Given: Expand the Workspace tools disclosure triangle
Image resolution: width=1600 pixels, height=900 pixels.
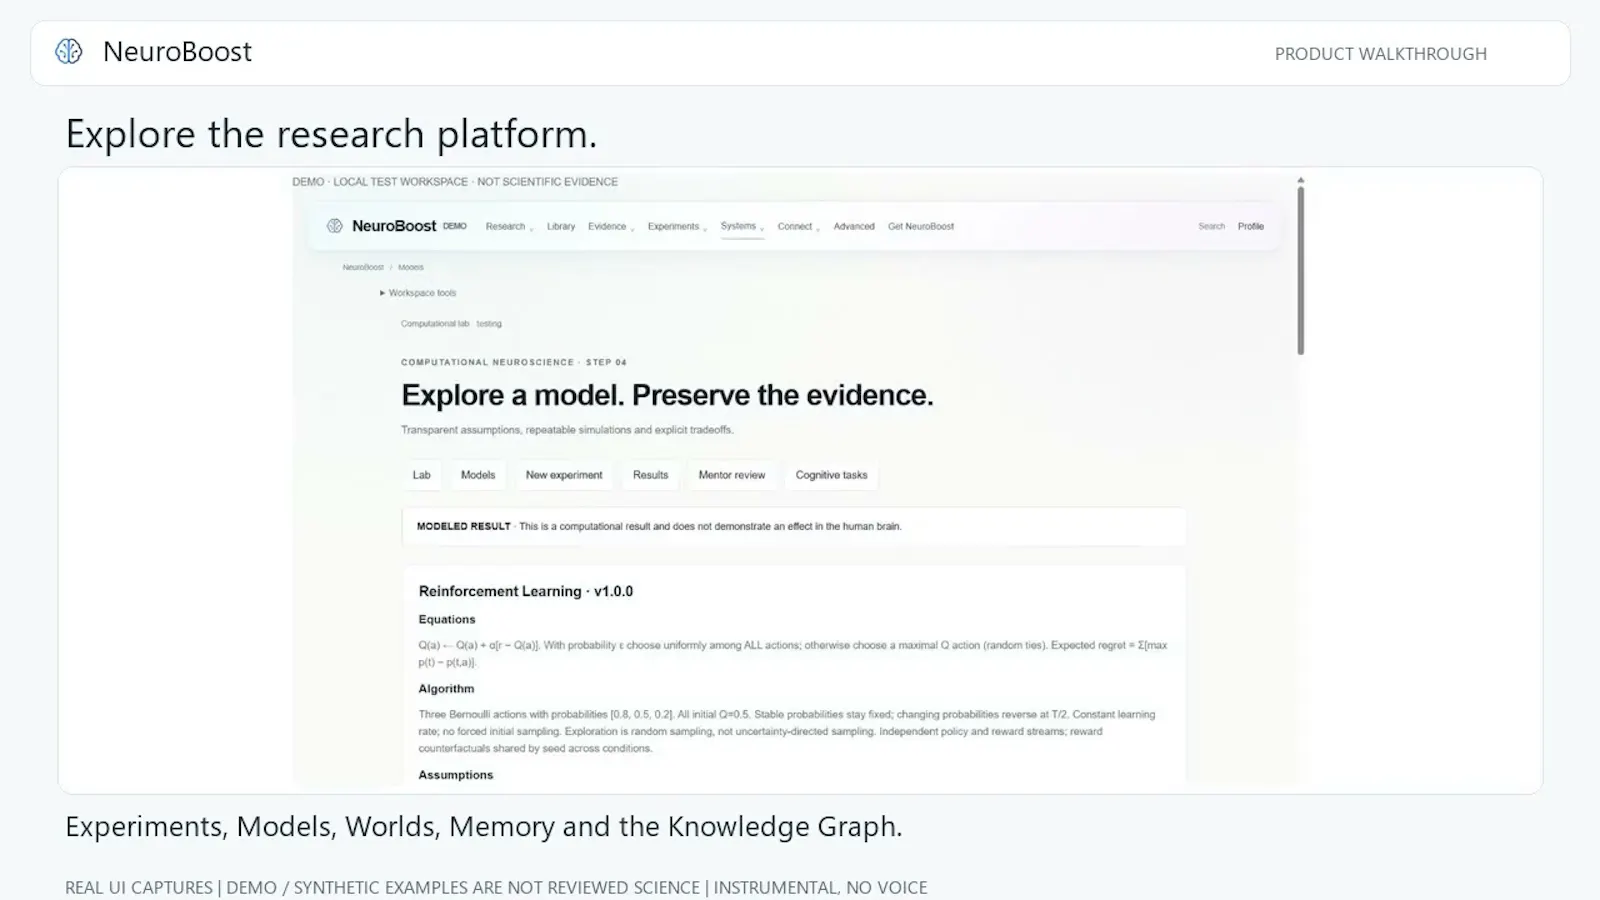Looking at the screenshot, I should click(x=382, y=293).
